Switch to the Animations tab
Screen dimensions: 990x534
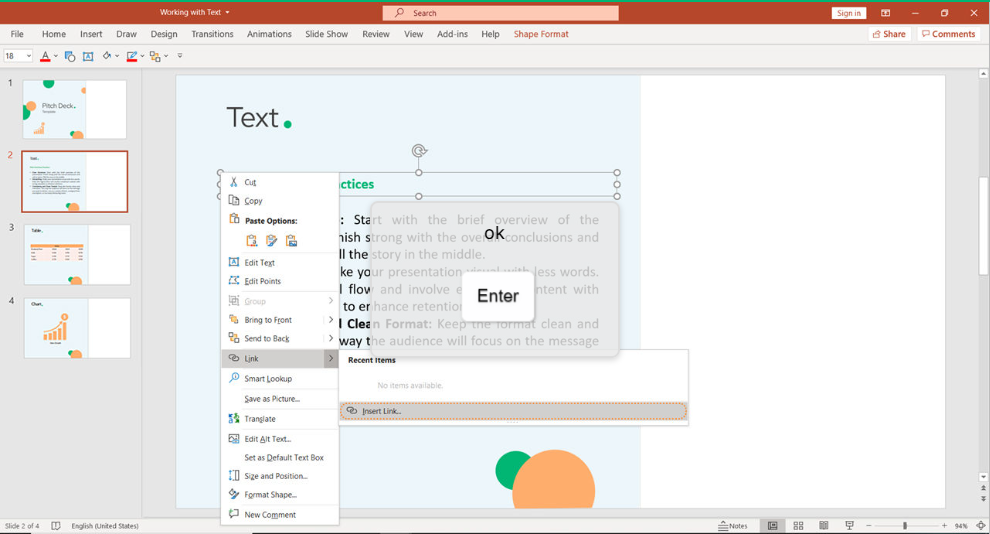[269, 34]
